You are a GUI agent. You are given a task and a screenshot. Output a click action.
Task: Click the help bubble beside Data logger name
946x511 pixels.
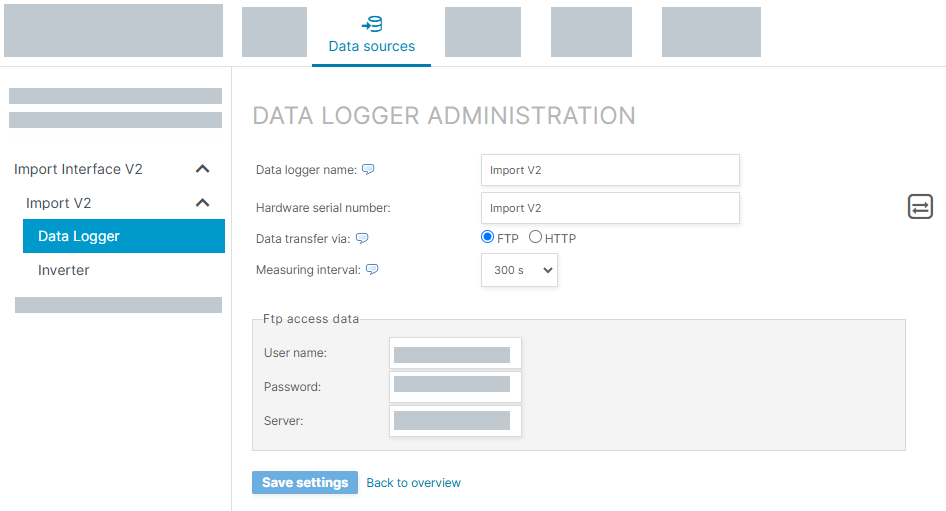[368, 170]
